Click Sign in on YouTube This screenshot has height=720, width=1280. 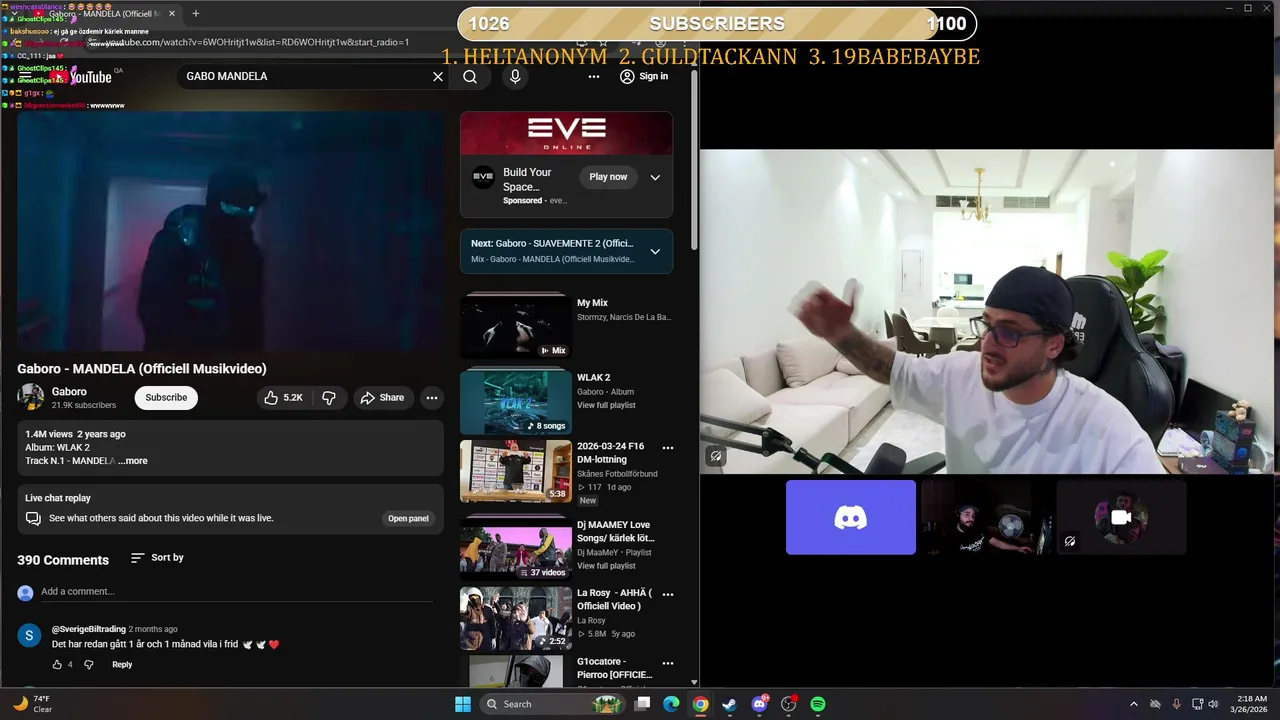[644, 76]
